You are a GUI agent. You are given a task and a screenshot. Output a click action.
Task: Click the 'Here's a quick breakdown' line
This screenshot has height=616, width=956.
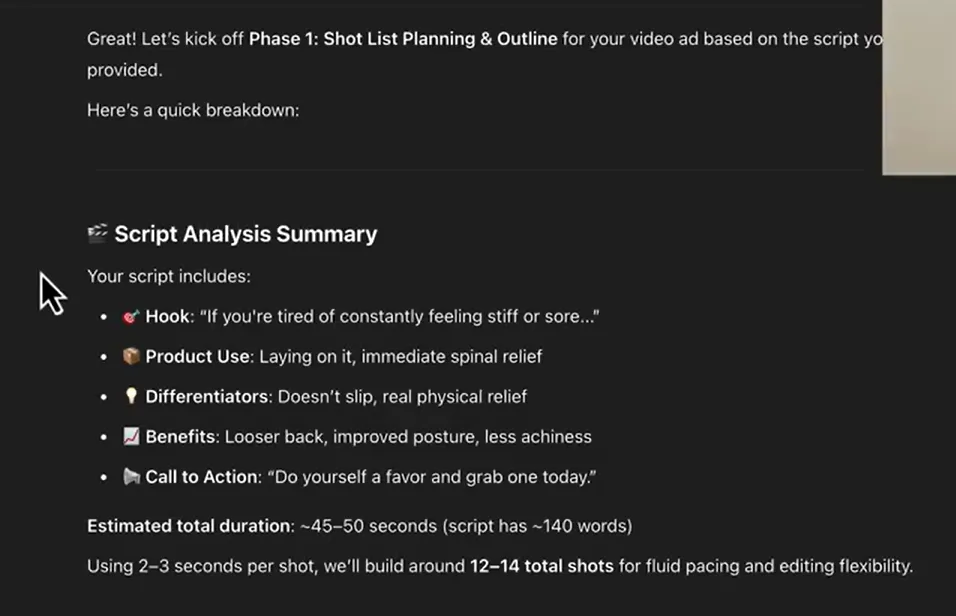pyautogui.click(x=193, y=110)
